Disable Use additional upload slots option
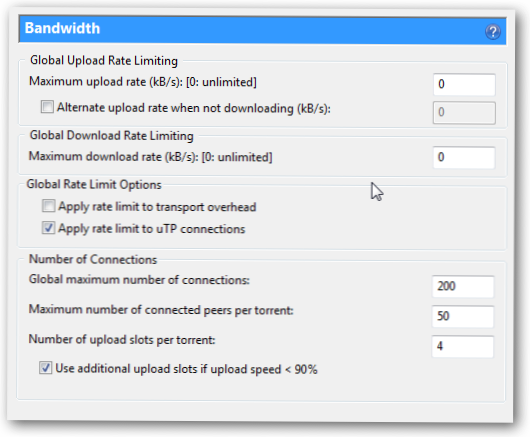This screenshot has width=530, height=437. [x=46, y=368]
